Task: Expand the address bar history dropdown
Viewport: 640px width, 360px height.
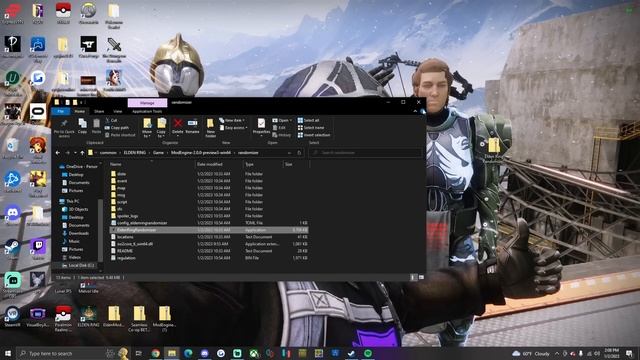Action: click(289, 153)
